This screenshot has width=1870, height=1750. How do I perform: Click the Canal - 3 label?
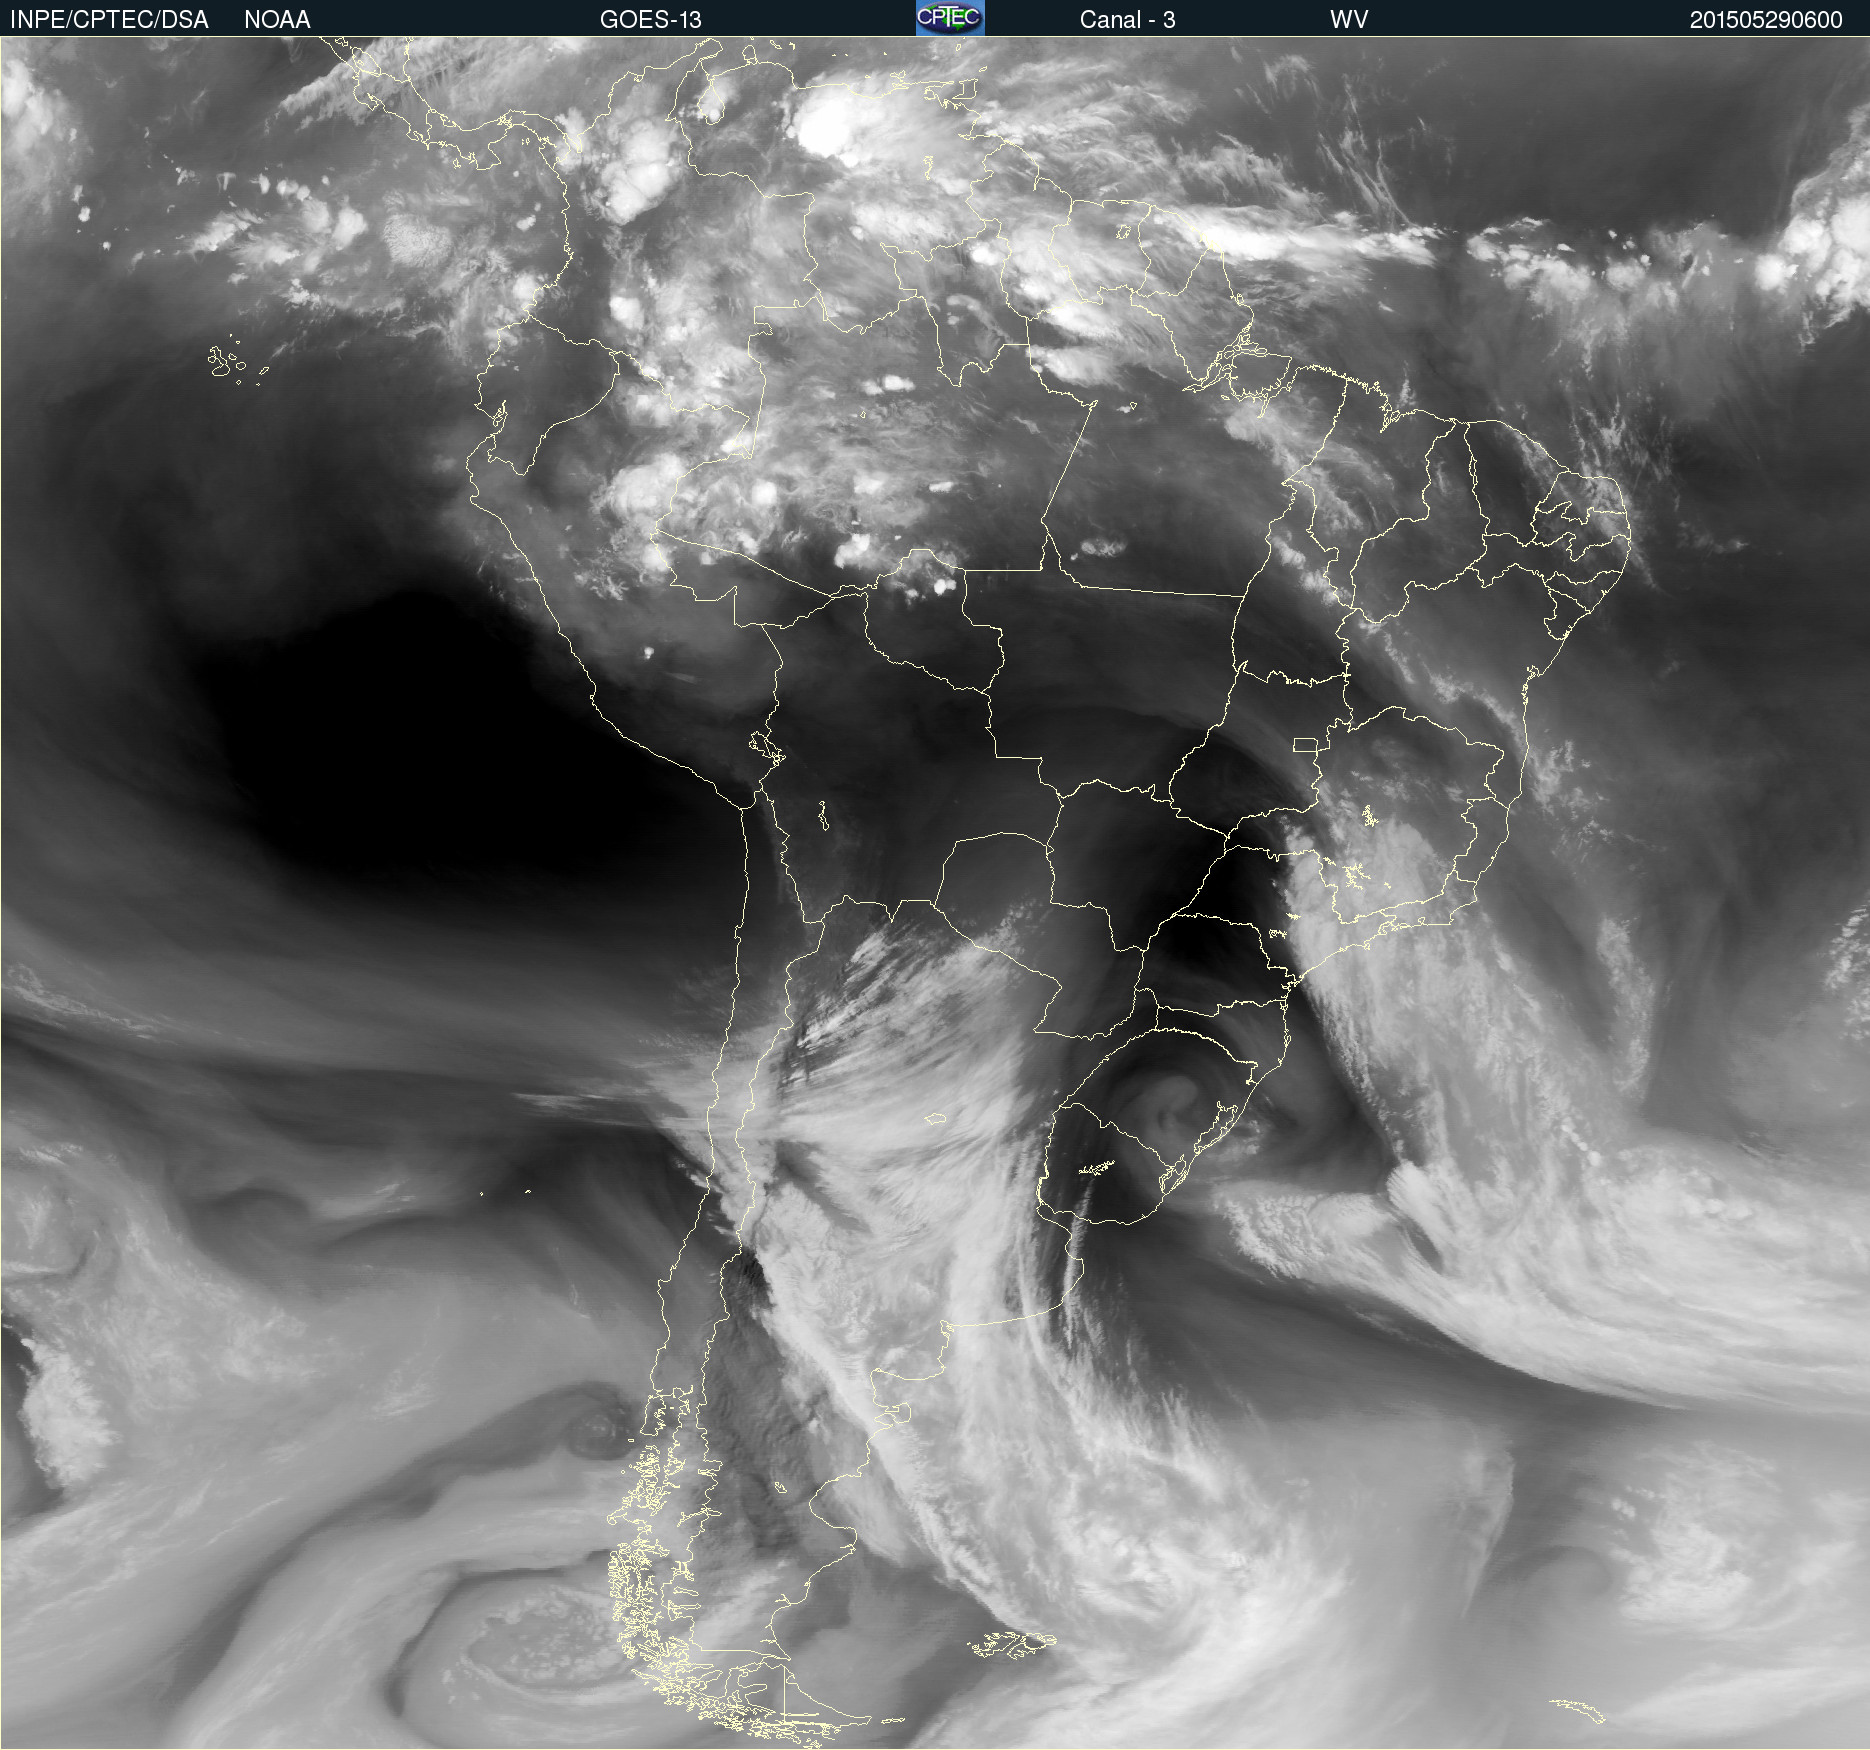pyautogui.click(x=1127, y=19)
